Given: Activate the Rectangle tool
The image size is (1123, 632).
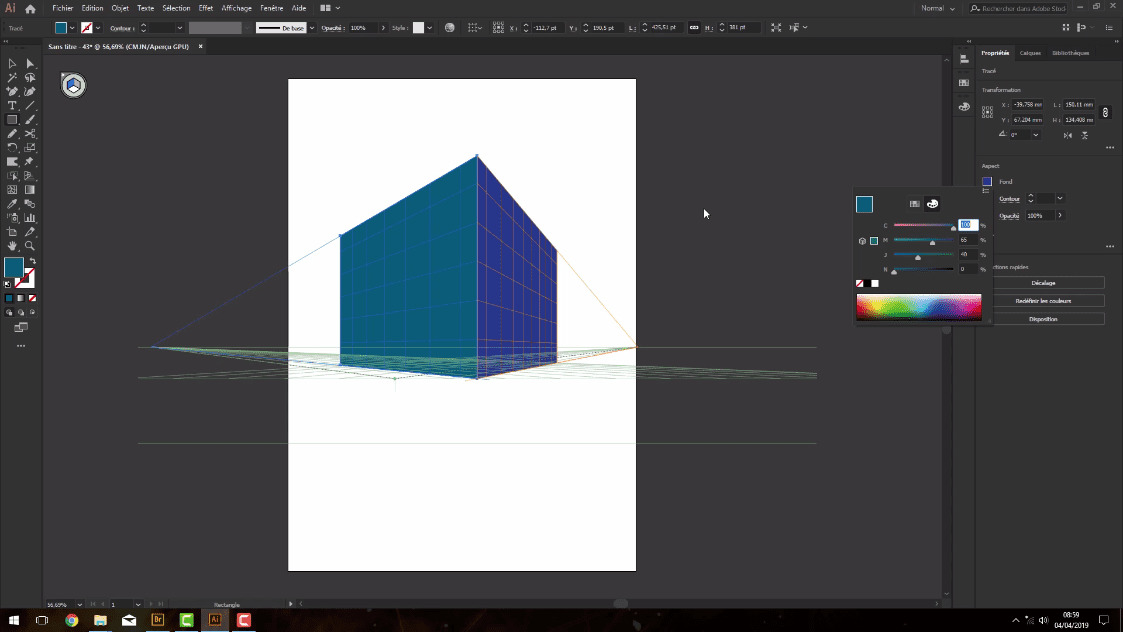Looking at the screenshot, I should tap(11, 120).
